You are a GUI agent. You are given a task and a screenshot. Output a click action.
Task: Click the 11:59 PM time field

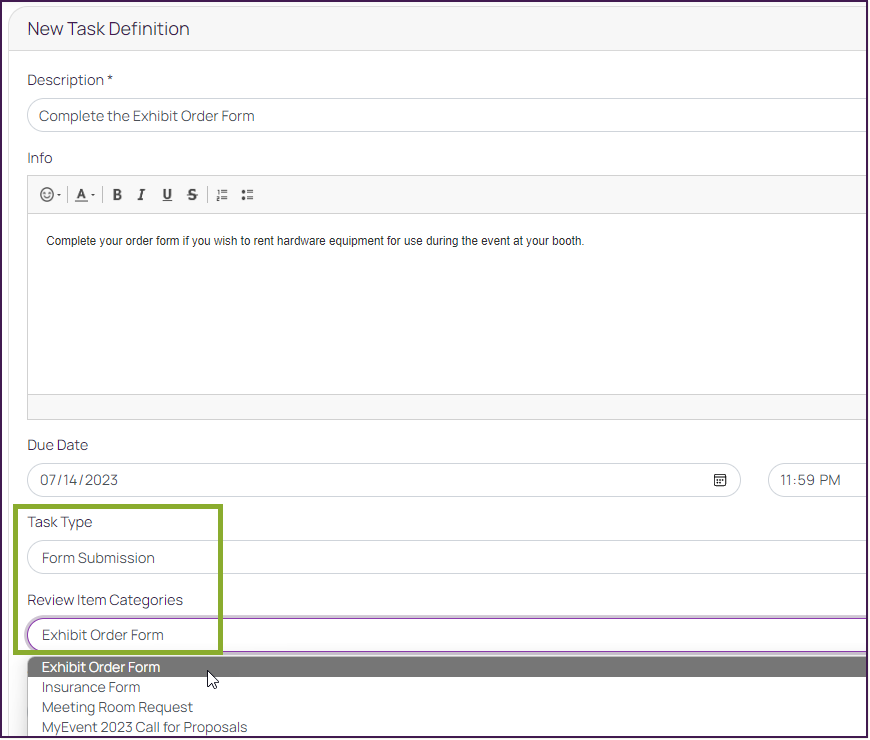point(817,480)
